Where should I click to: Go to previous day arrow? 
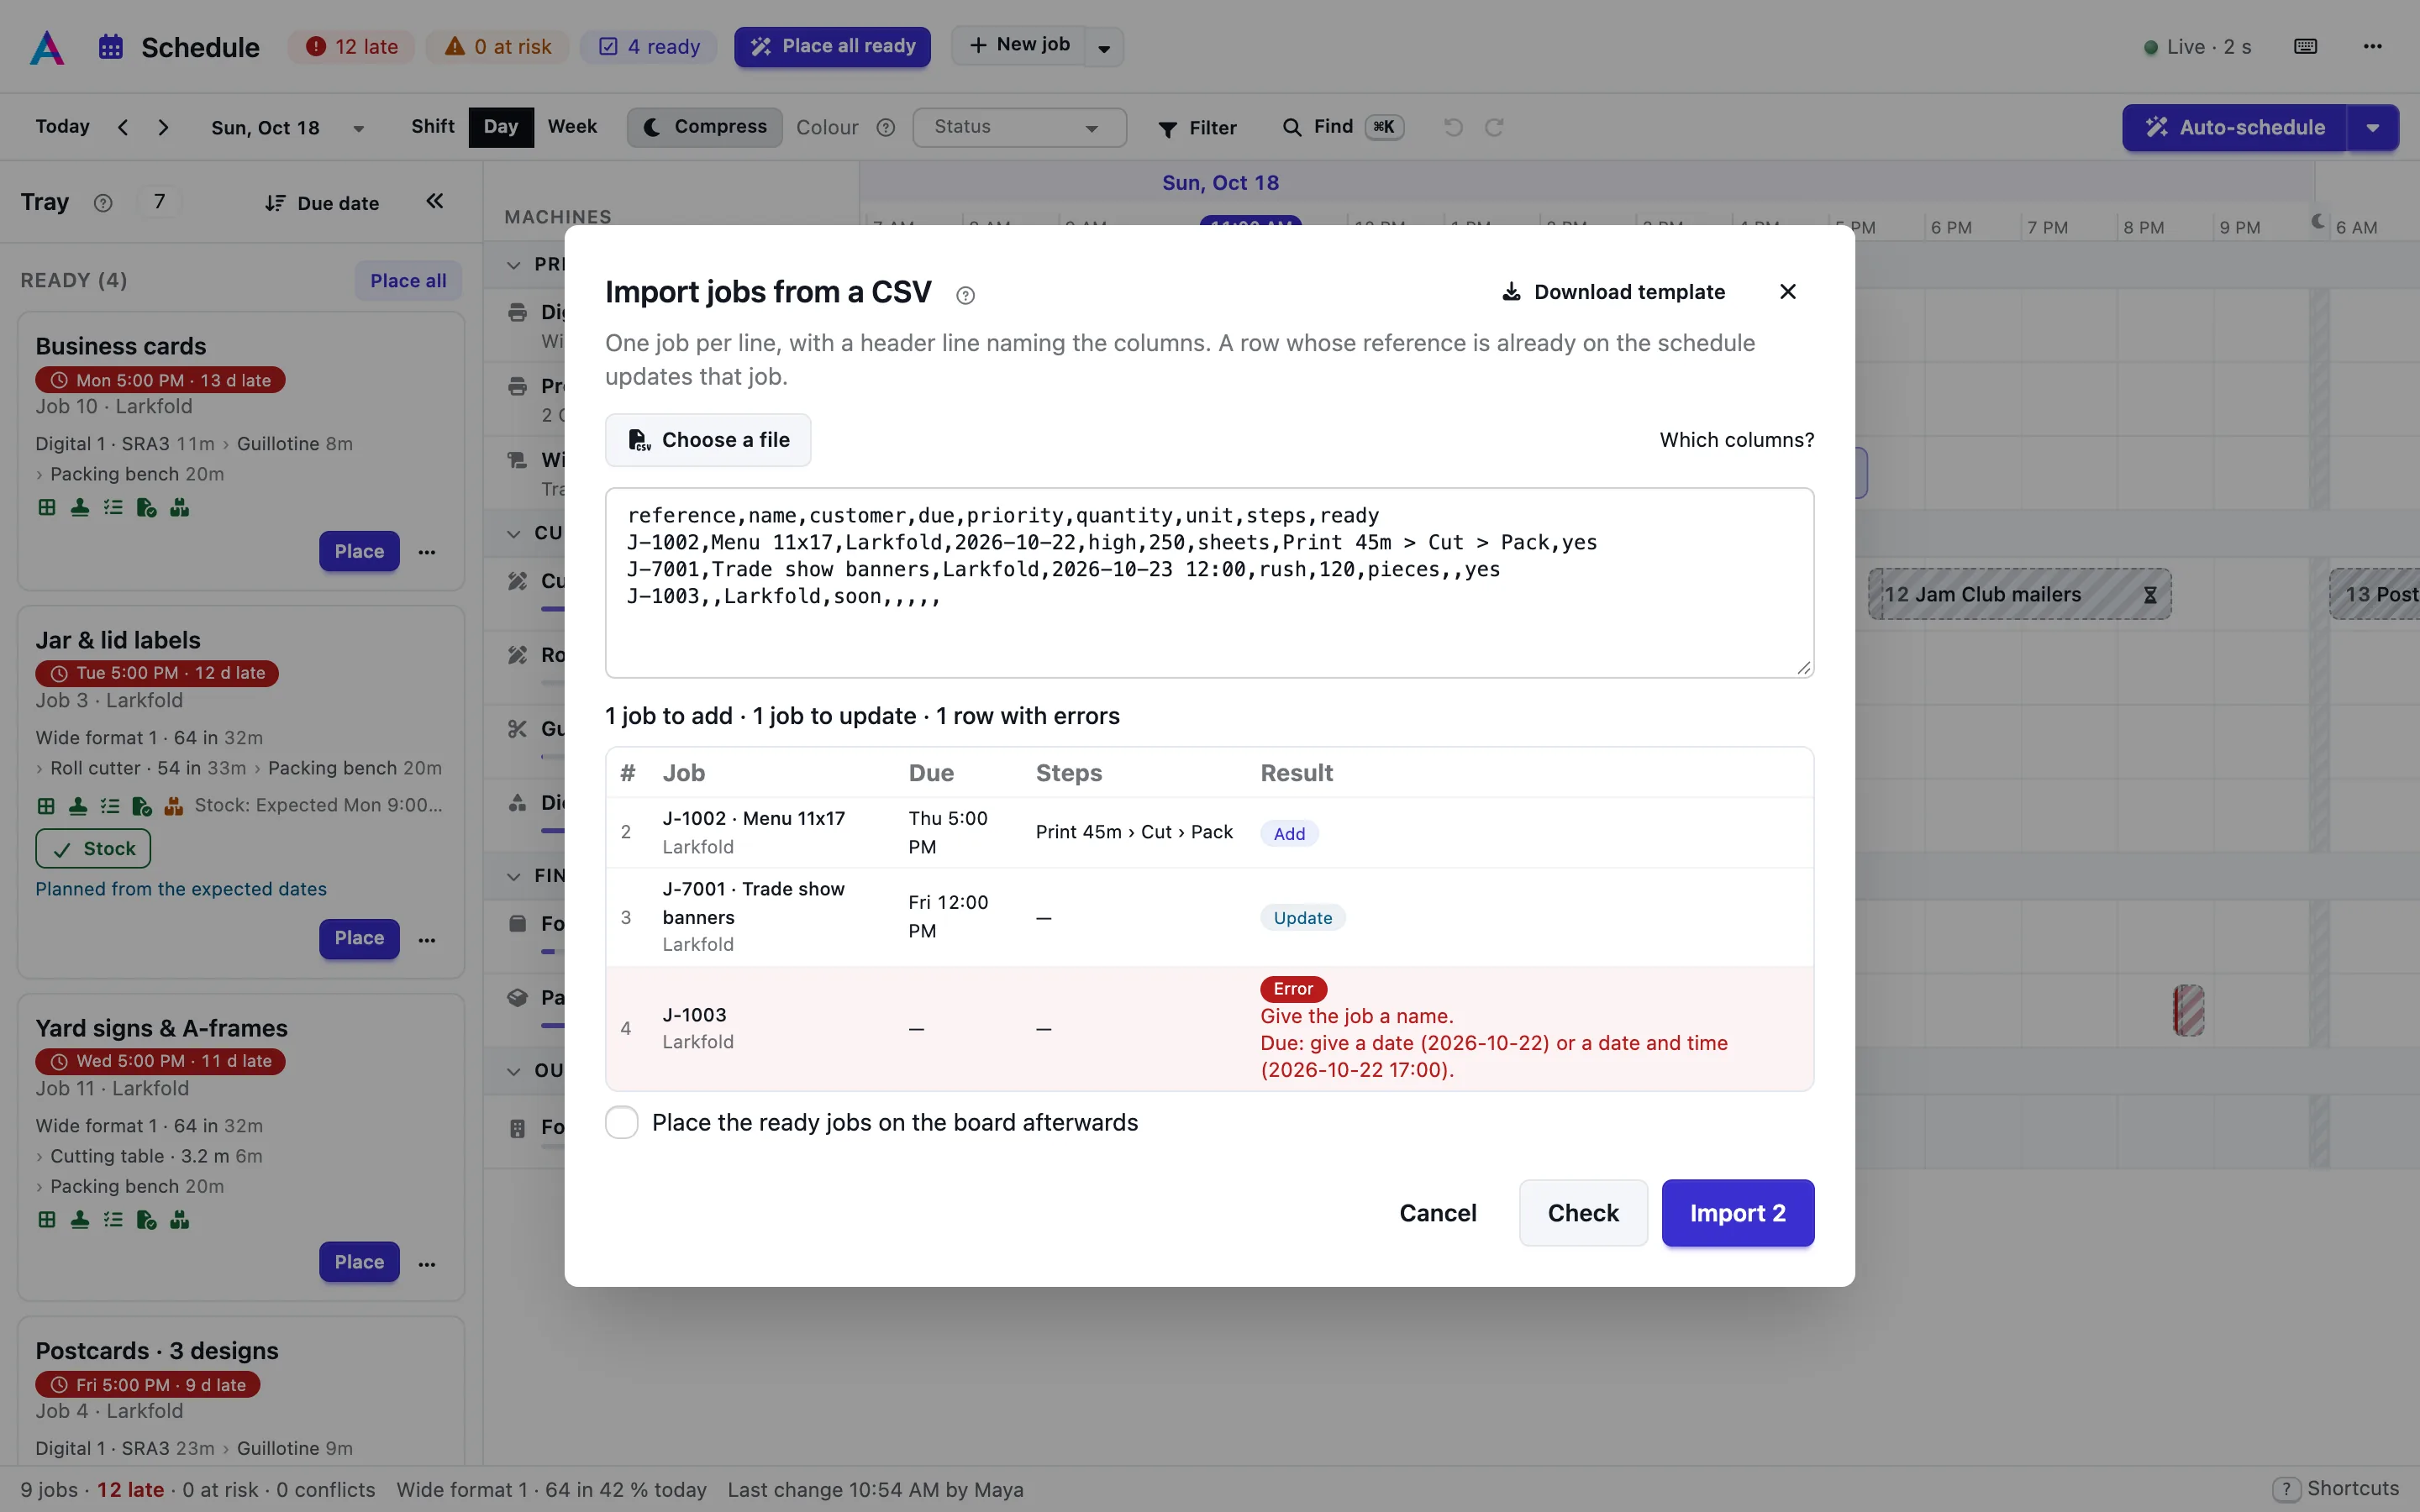pyautogui.click(x=123, y=127)
